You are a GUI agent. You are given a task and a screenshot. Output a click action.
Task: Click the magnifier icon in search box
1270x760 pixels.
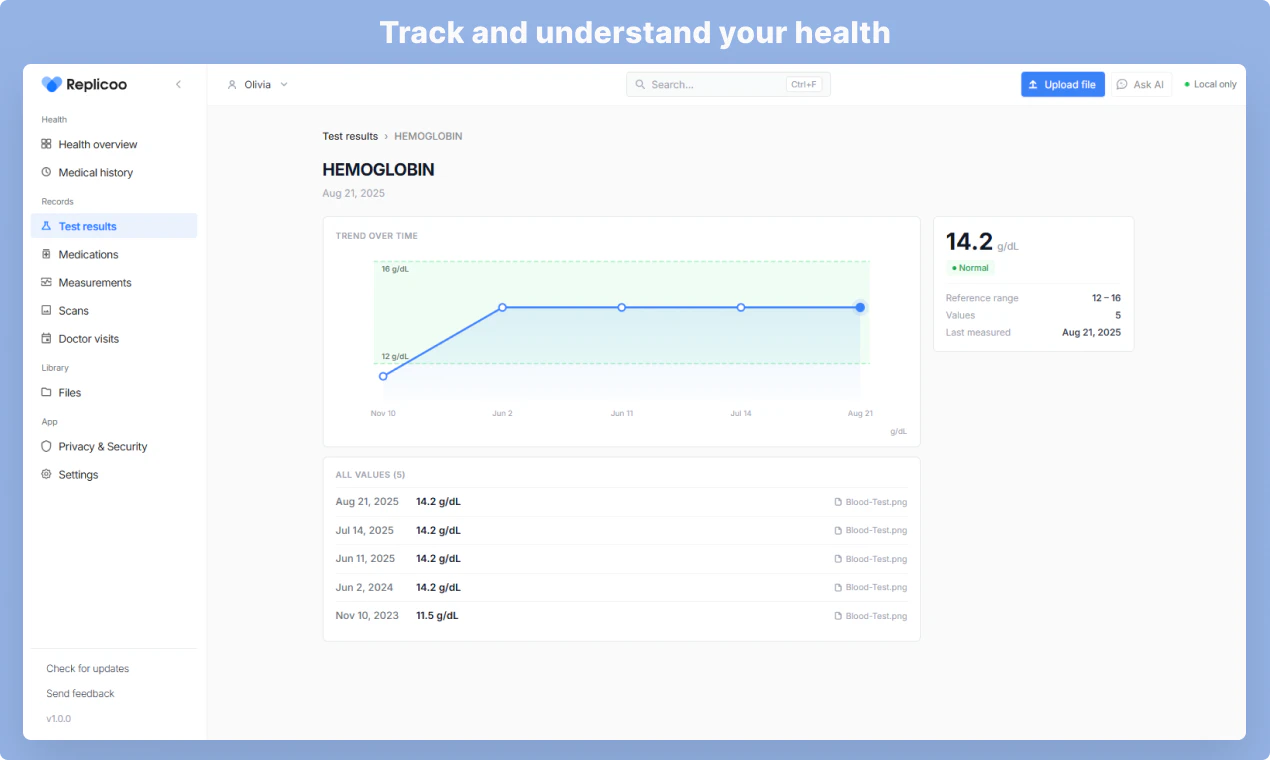click(641, 85)
